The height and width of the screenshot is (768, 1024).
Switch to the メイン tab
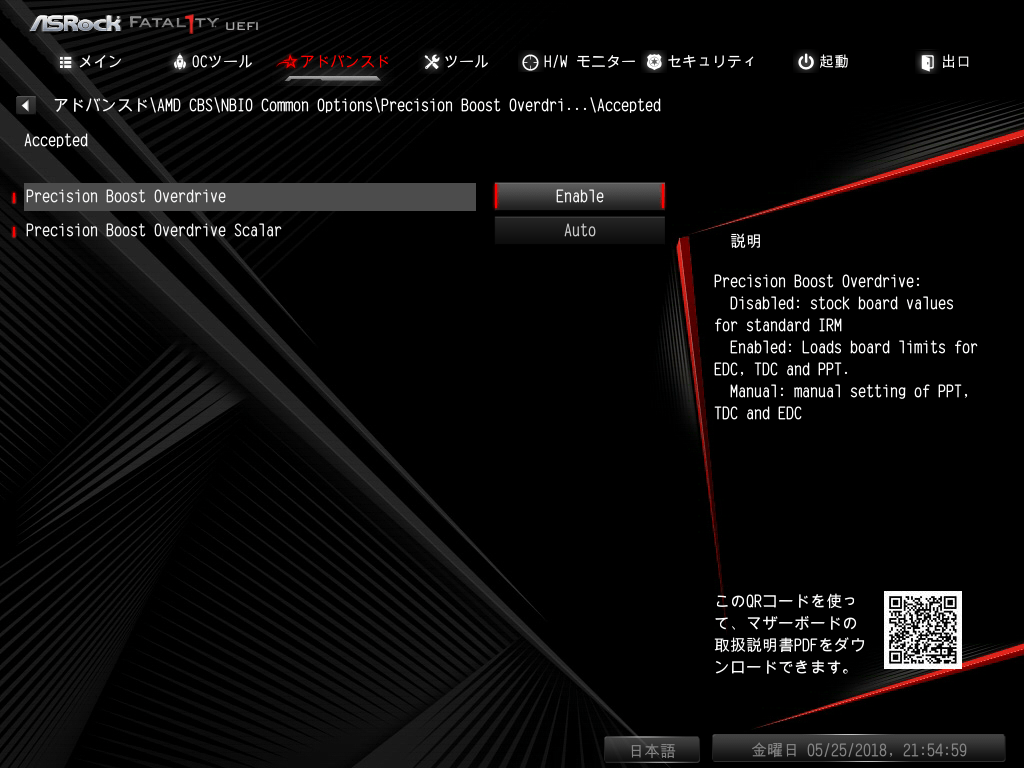91,62
